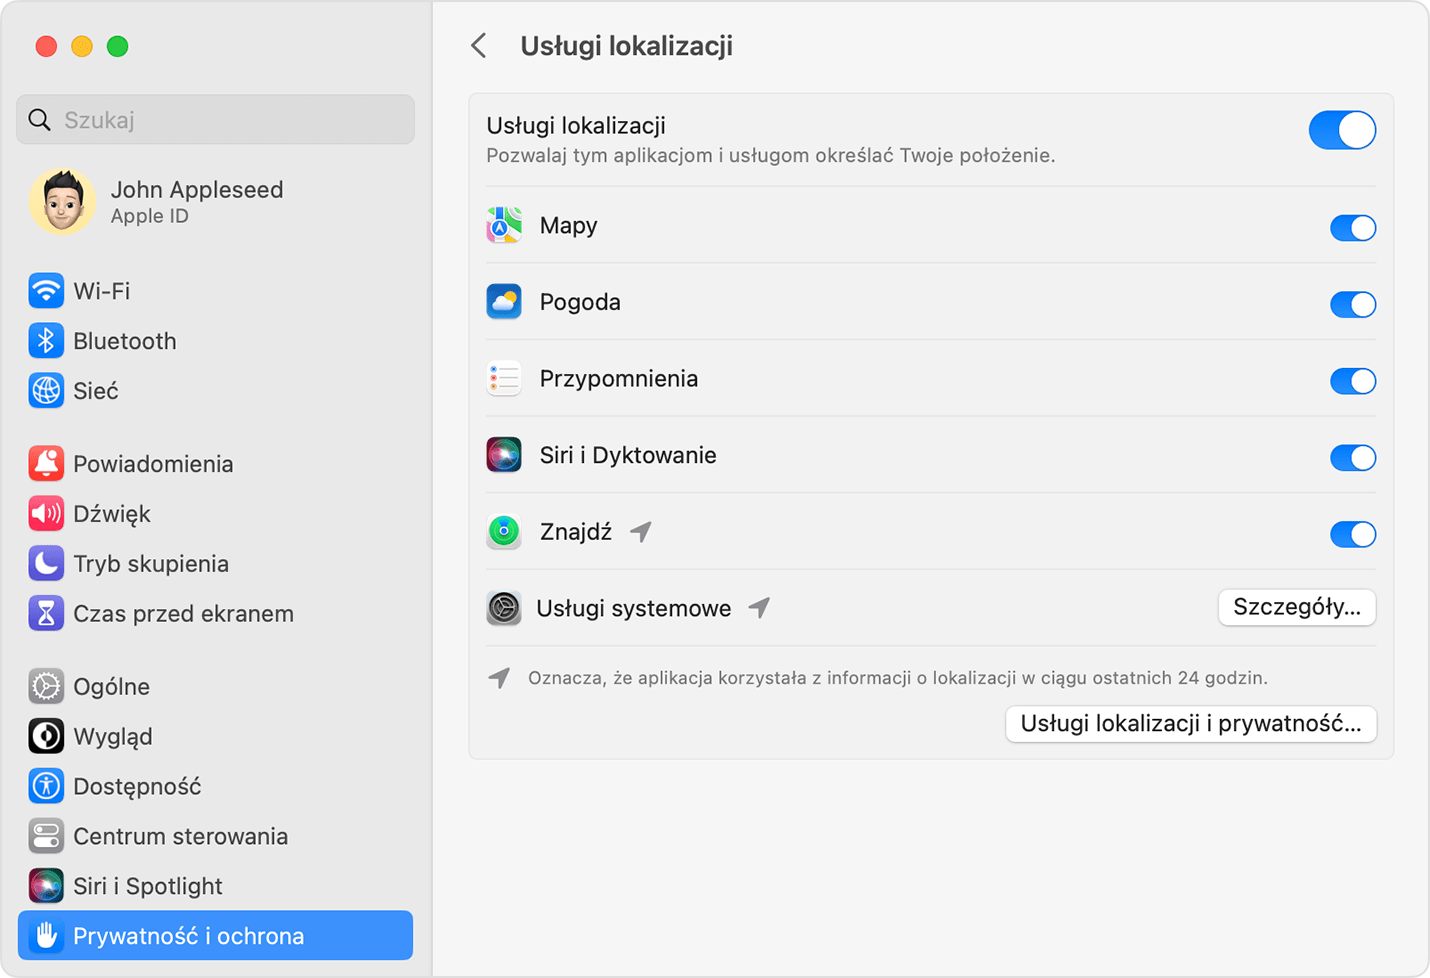Click the magnifier icon in search field

[x=40, y=120]
